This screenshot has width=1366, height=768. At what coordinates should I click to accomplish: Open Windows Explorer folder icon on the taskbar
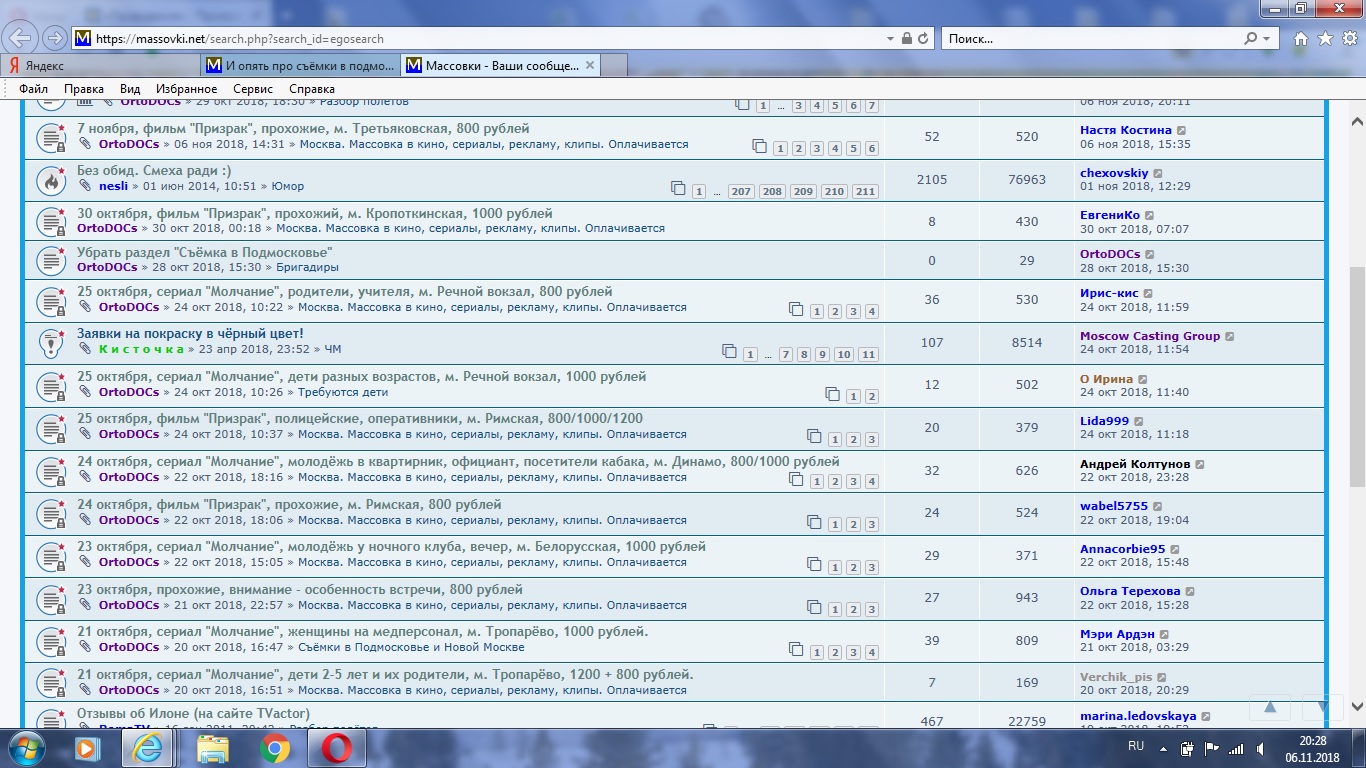click(x=213, y=748)
